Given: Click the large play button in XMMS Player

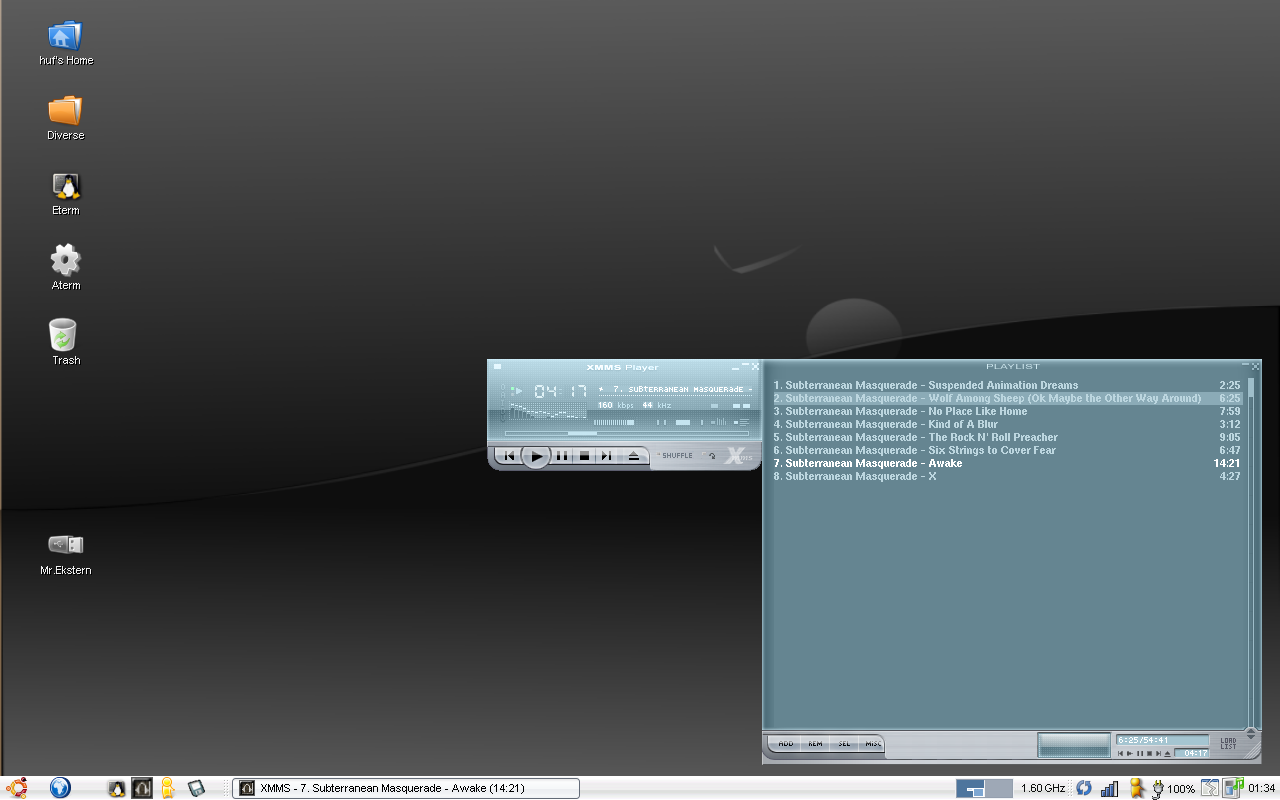Looking at the screenshot, I should (536, 456).
